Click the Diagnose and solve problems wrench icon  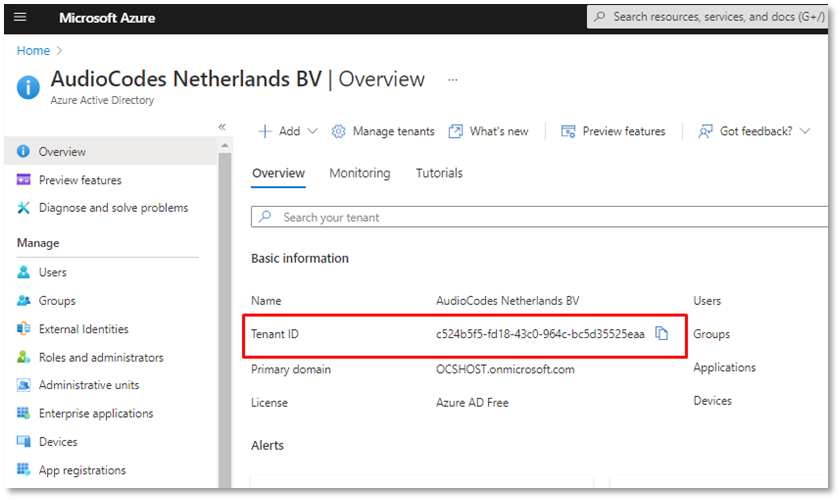[x=24, y=207]
